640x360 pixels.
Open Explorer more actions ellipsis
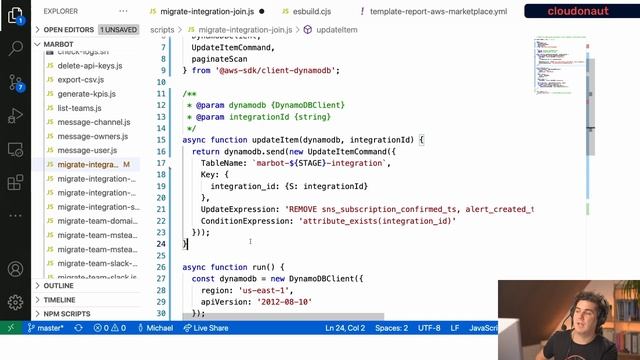123,11
